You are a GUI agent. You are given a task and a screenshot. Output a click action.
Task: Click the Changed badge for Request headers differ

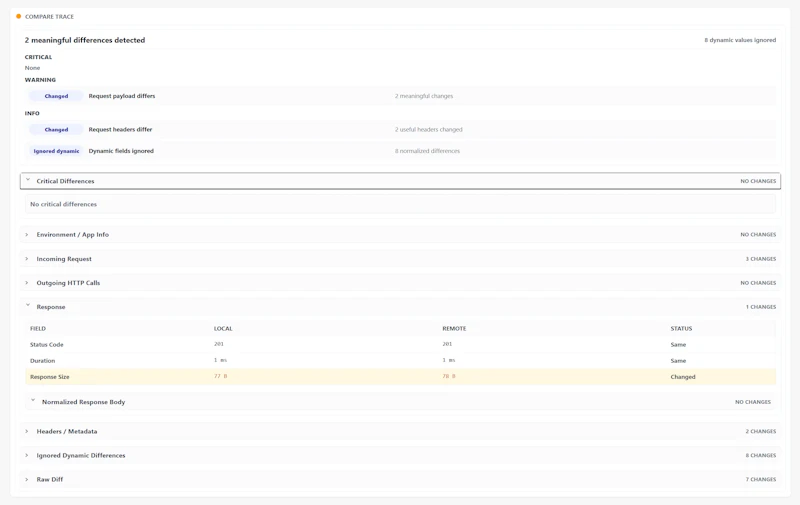[x=56, y=130]
